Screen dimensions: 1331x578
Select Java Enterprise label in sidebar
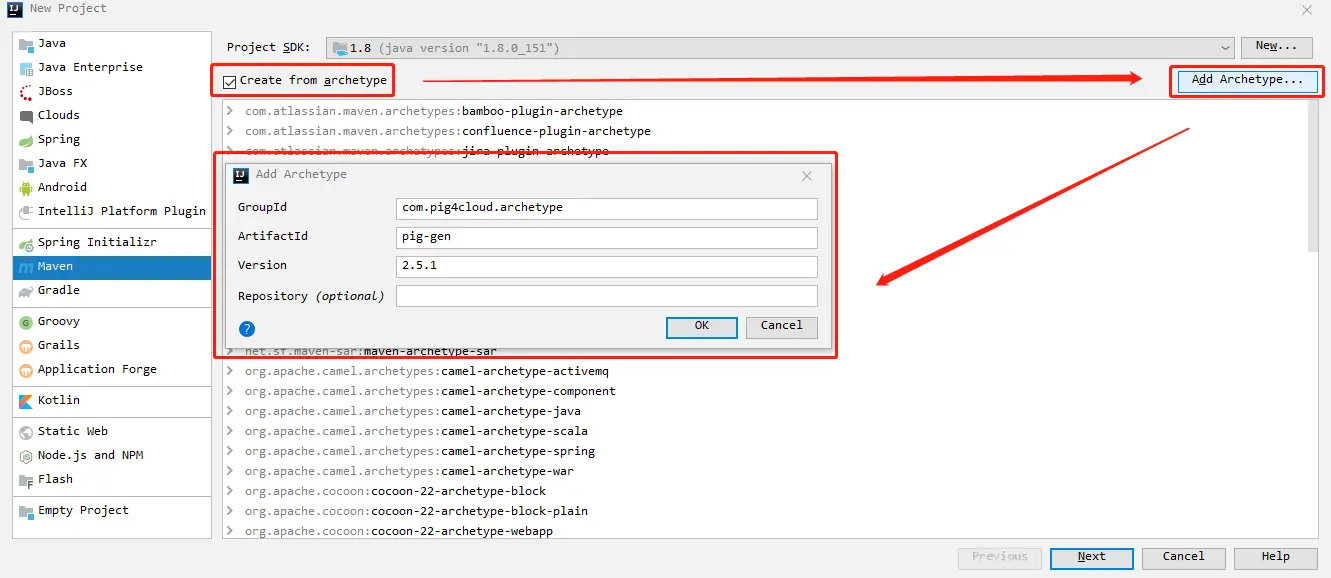click(x=90, y=68)
